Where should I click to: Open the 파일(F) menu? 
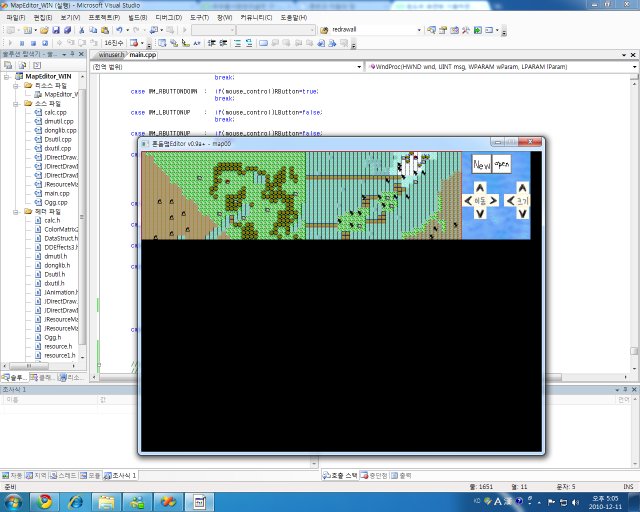point(16,18)
